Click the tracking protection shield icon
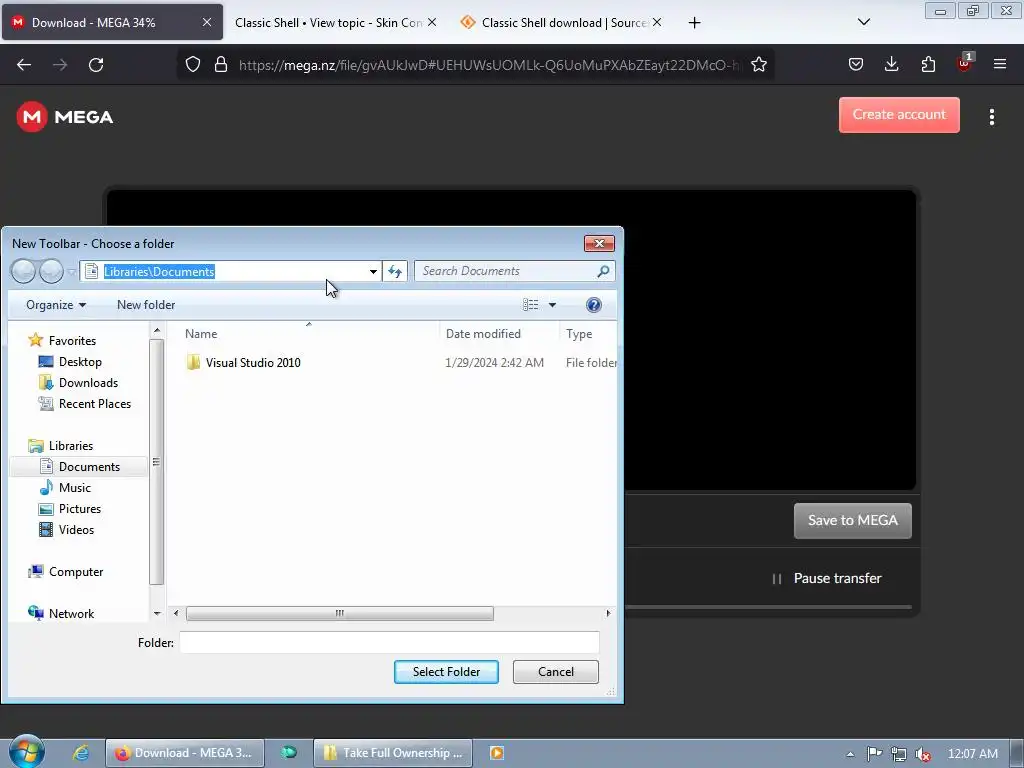The image size is (1024, 768). (x=193, y=65)
